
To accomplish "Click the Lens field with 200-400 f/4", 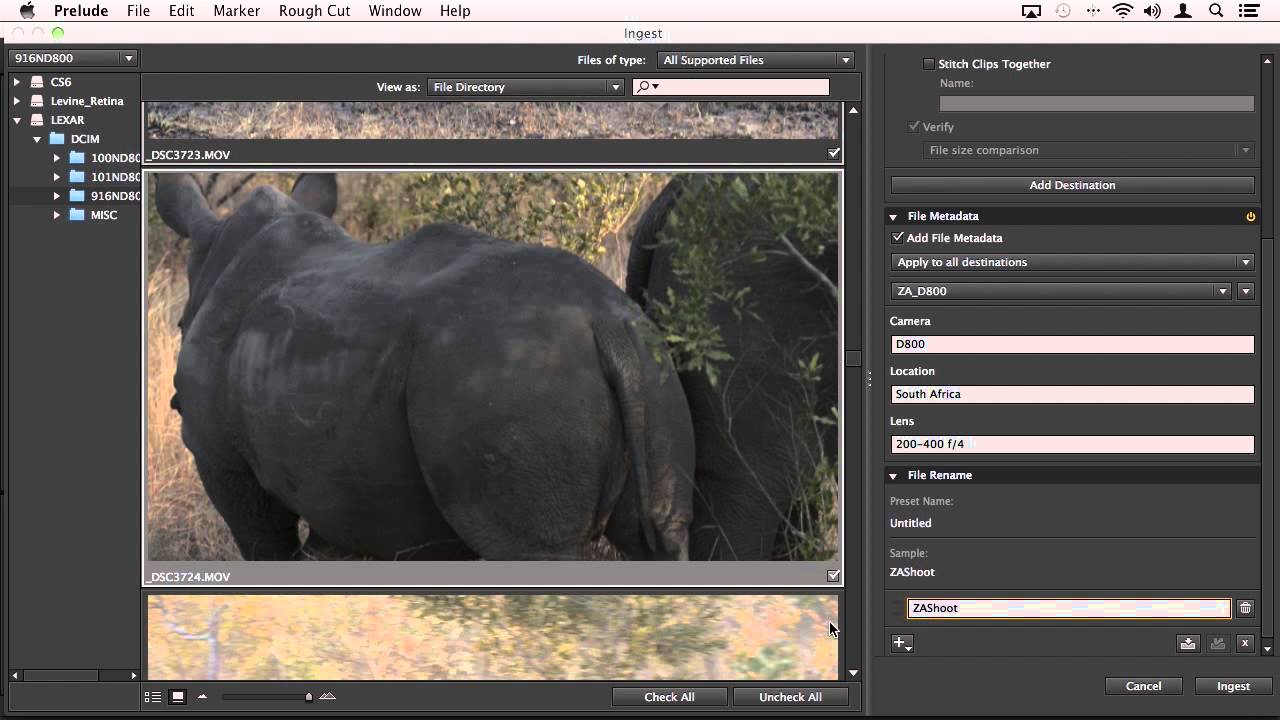I will coord(1072,444).
